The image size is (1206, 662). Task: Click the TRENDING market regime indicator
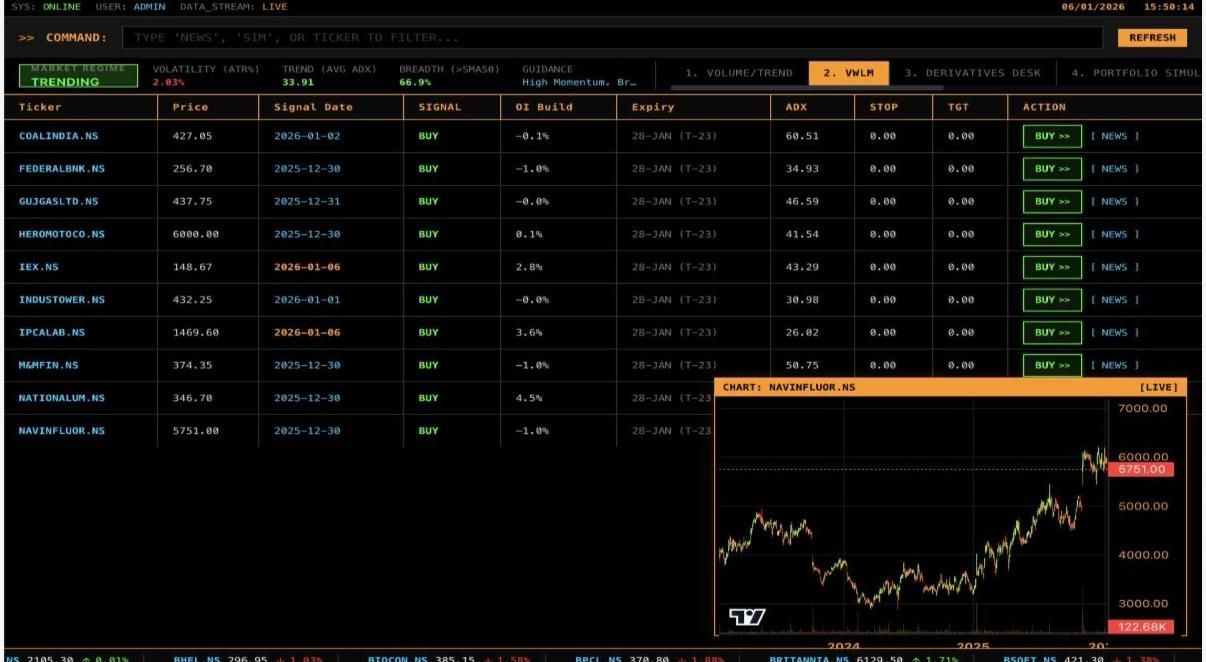click(77, 77)
